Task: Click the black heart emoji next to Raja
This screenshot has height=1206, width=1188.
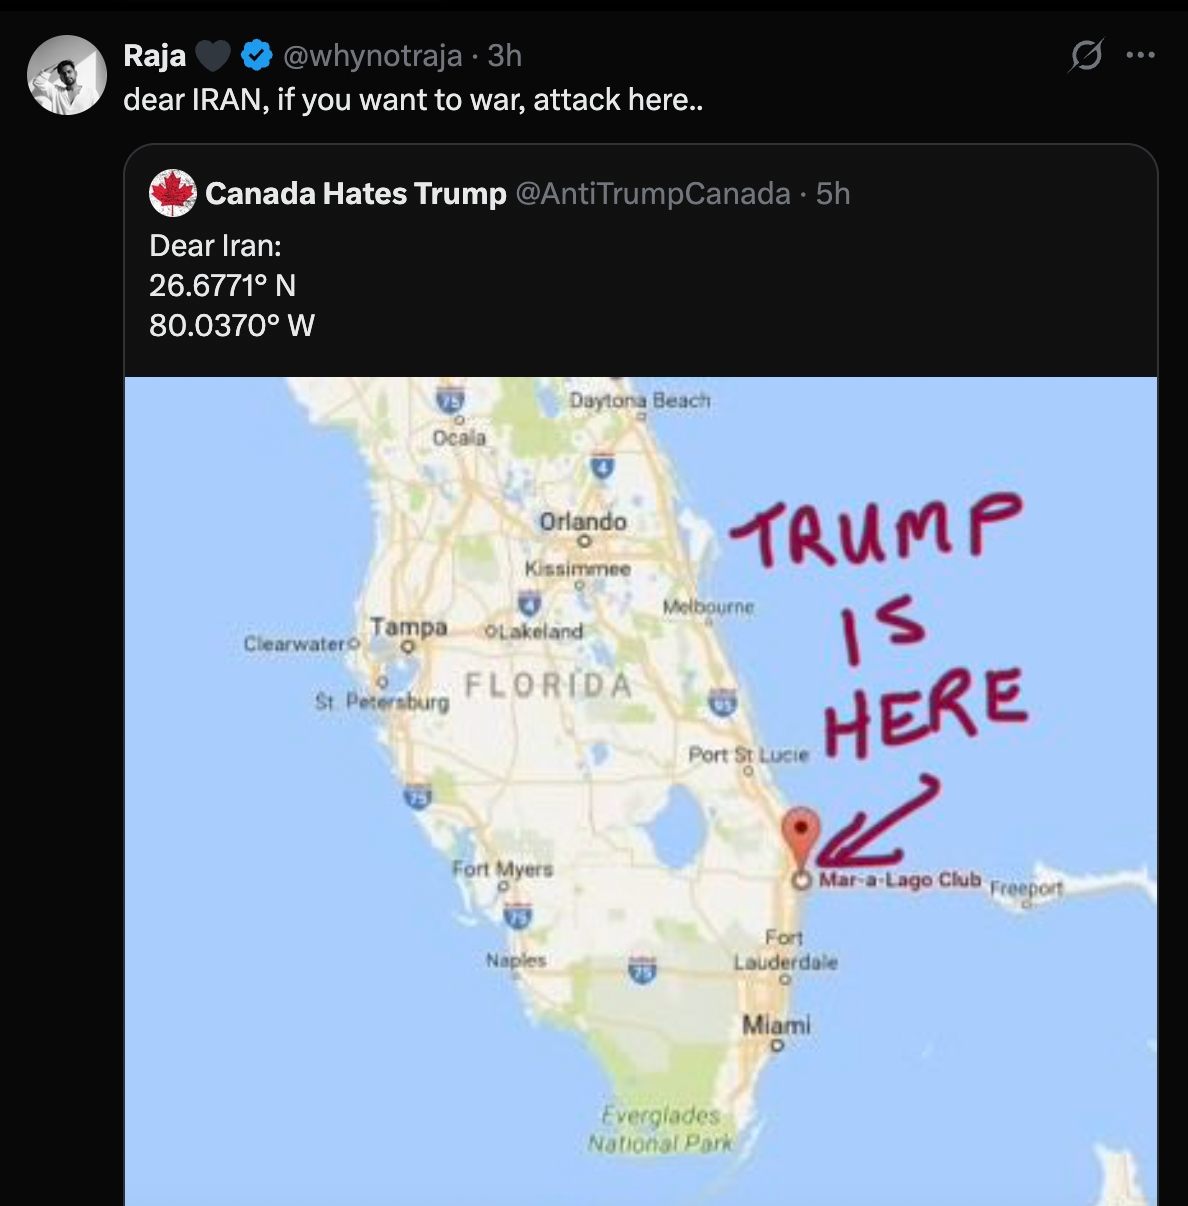Action: pos(212,56)
